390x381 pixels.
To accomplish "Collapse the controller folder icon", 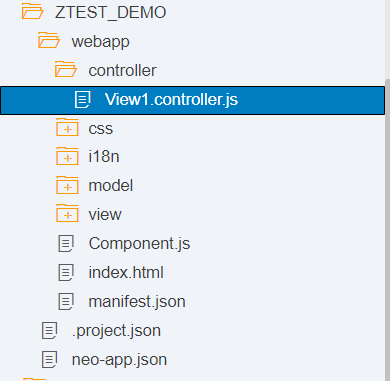I will click(x=66, y=69).
